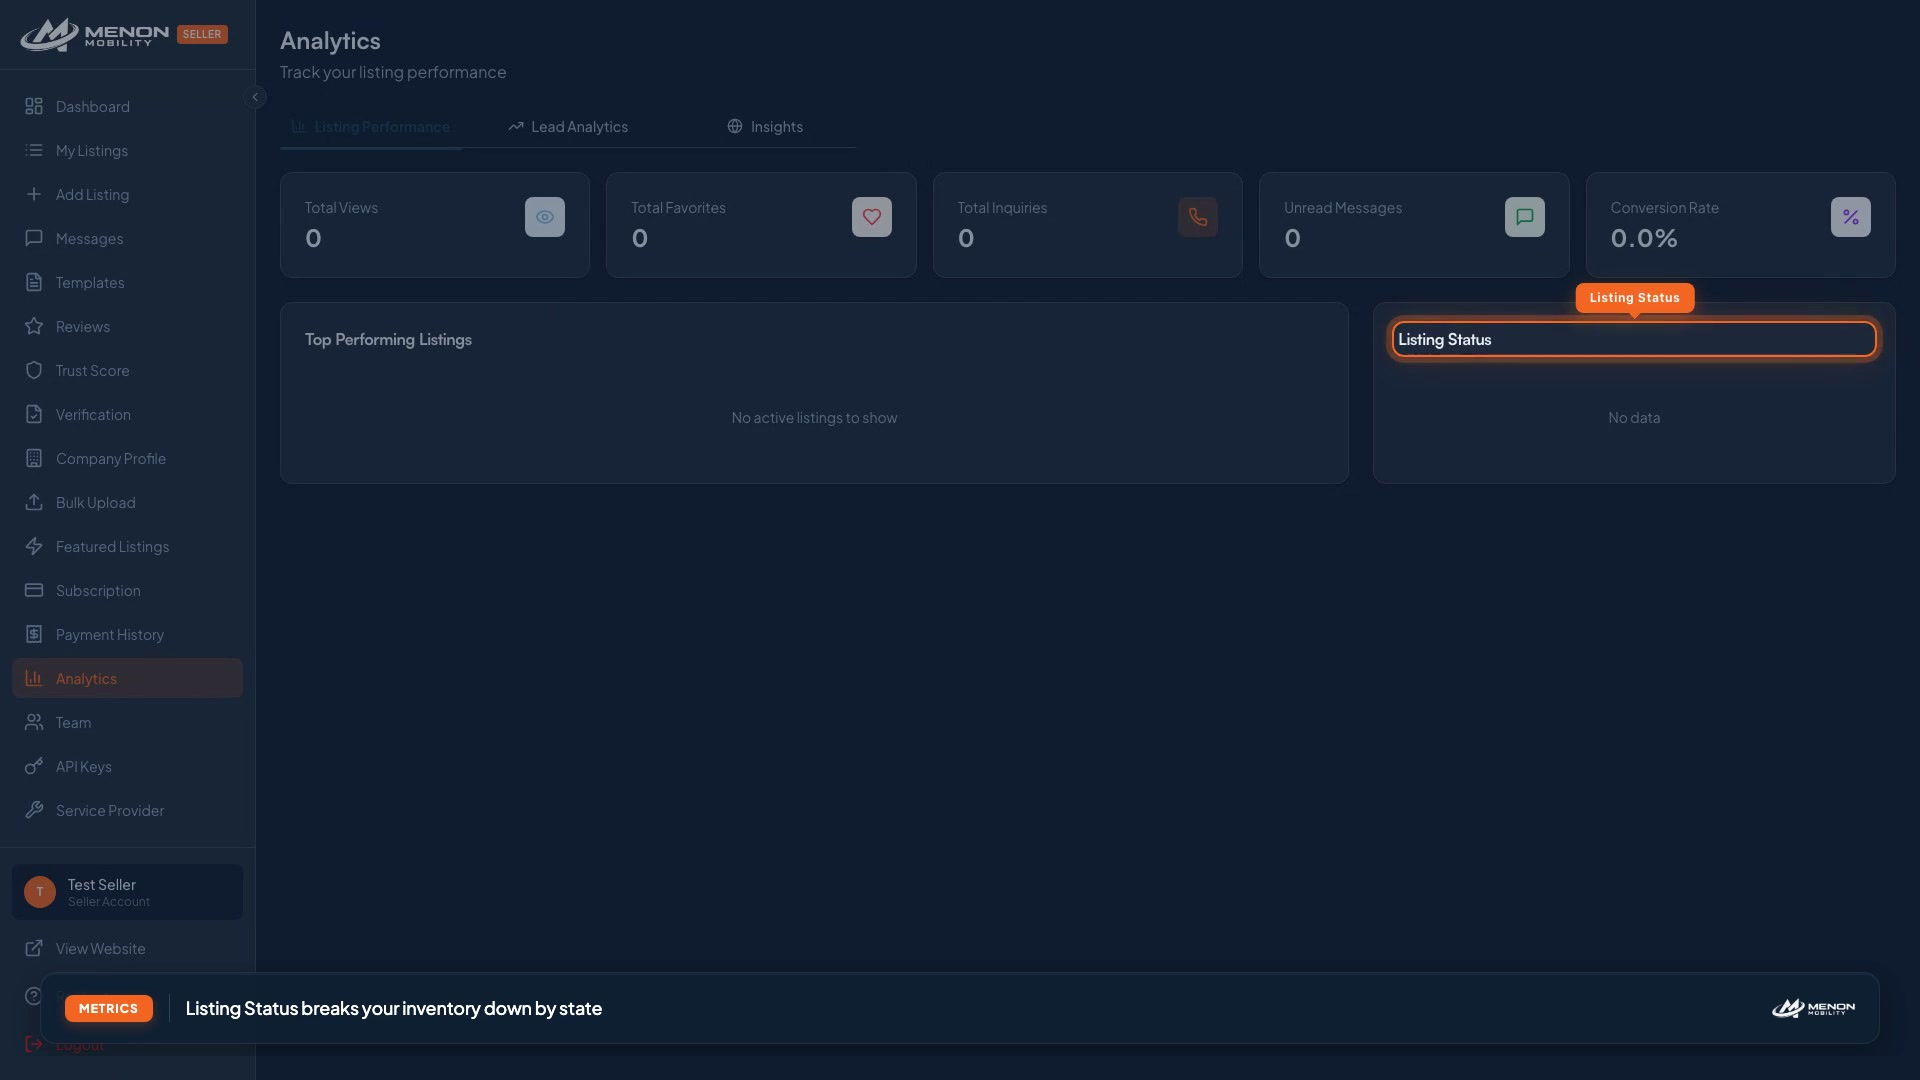Click the Total Views eye icon

pyautogui.click(x=545, y=217)
